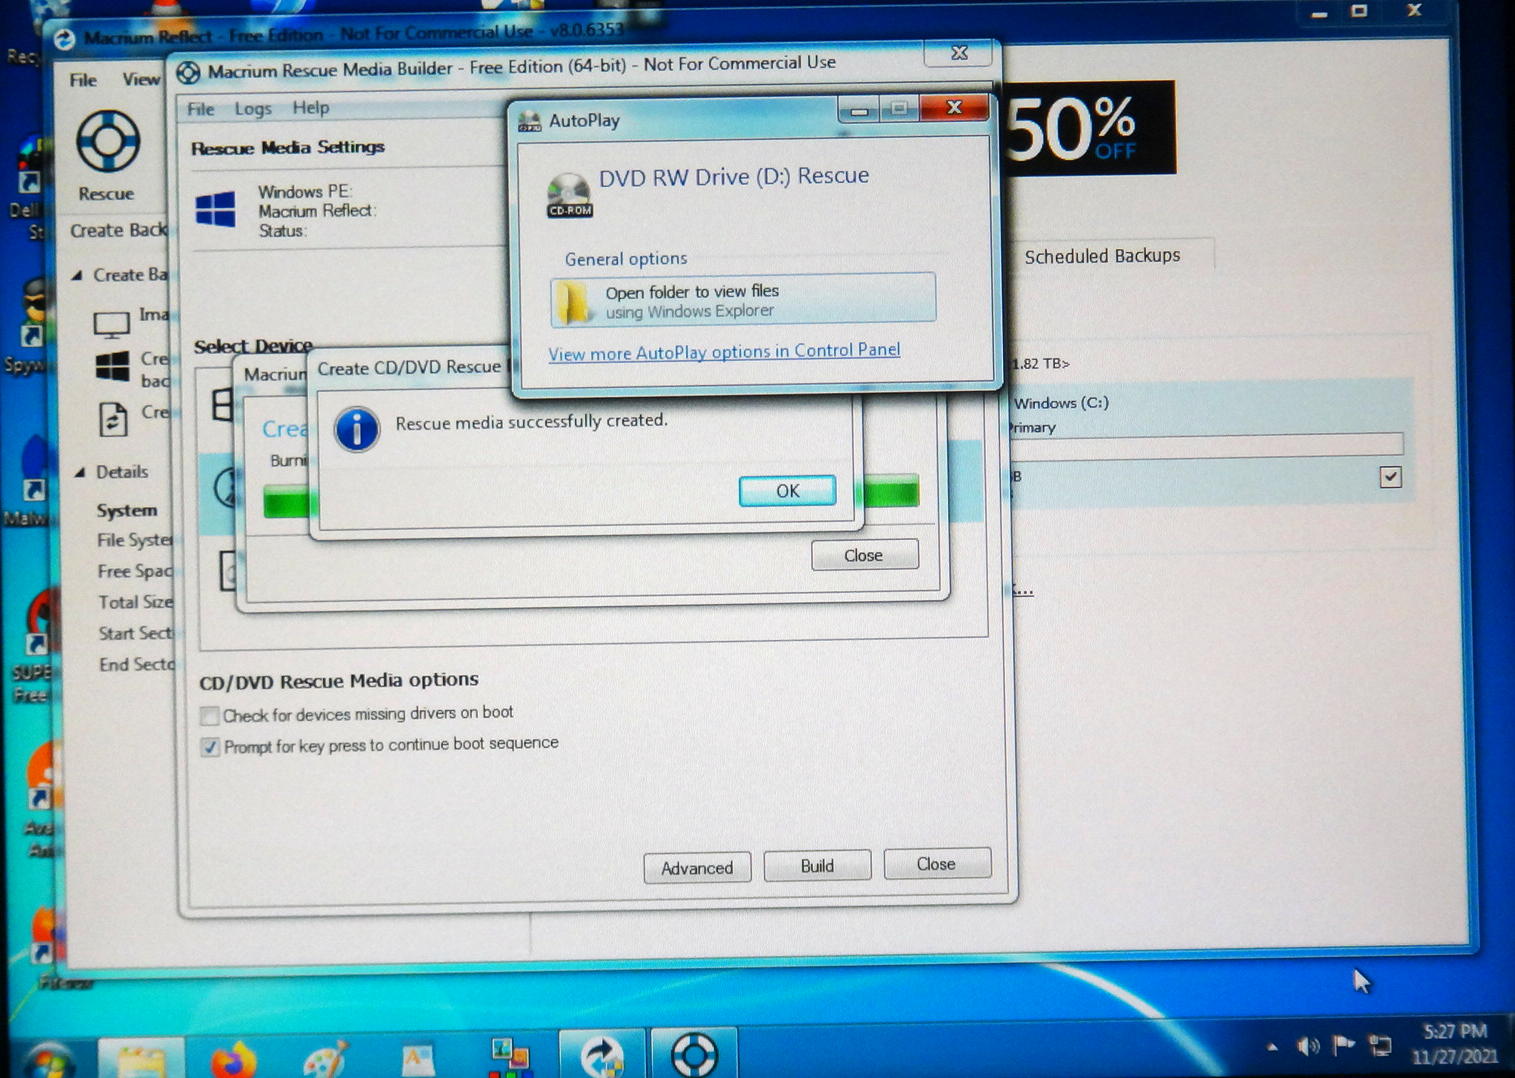Viewport: 1515px width, 1078px height.
Task: Open Windows Explorer from the taskbar
Action: (x=141, y=1058)
